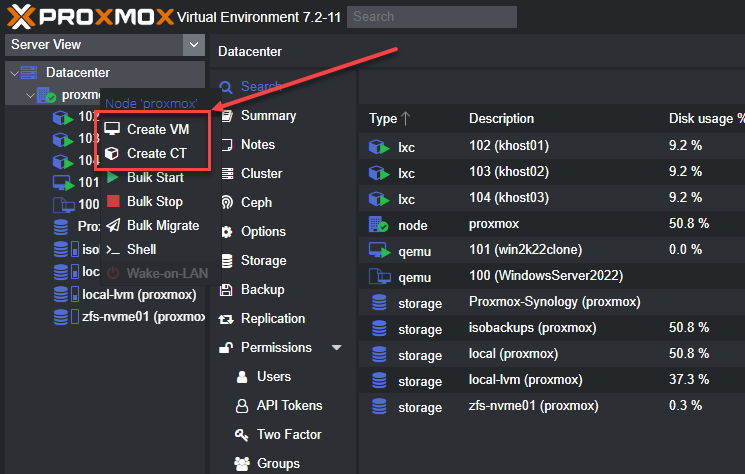Open the Server View dropdown

(x=194, y=45)
